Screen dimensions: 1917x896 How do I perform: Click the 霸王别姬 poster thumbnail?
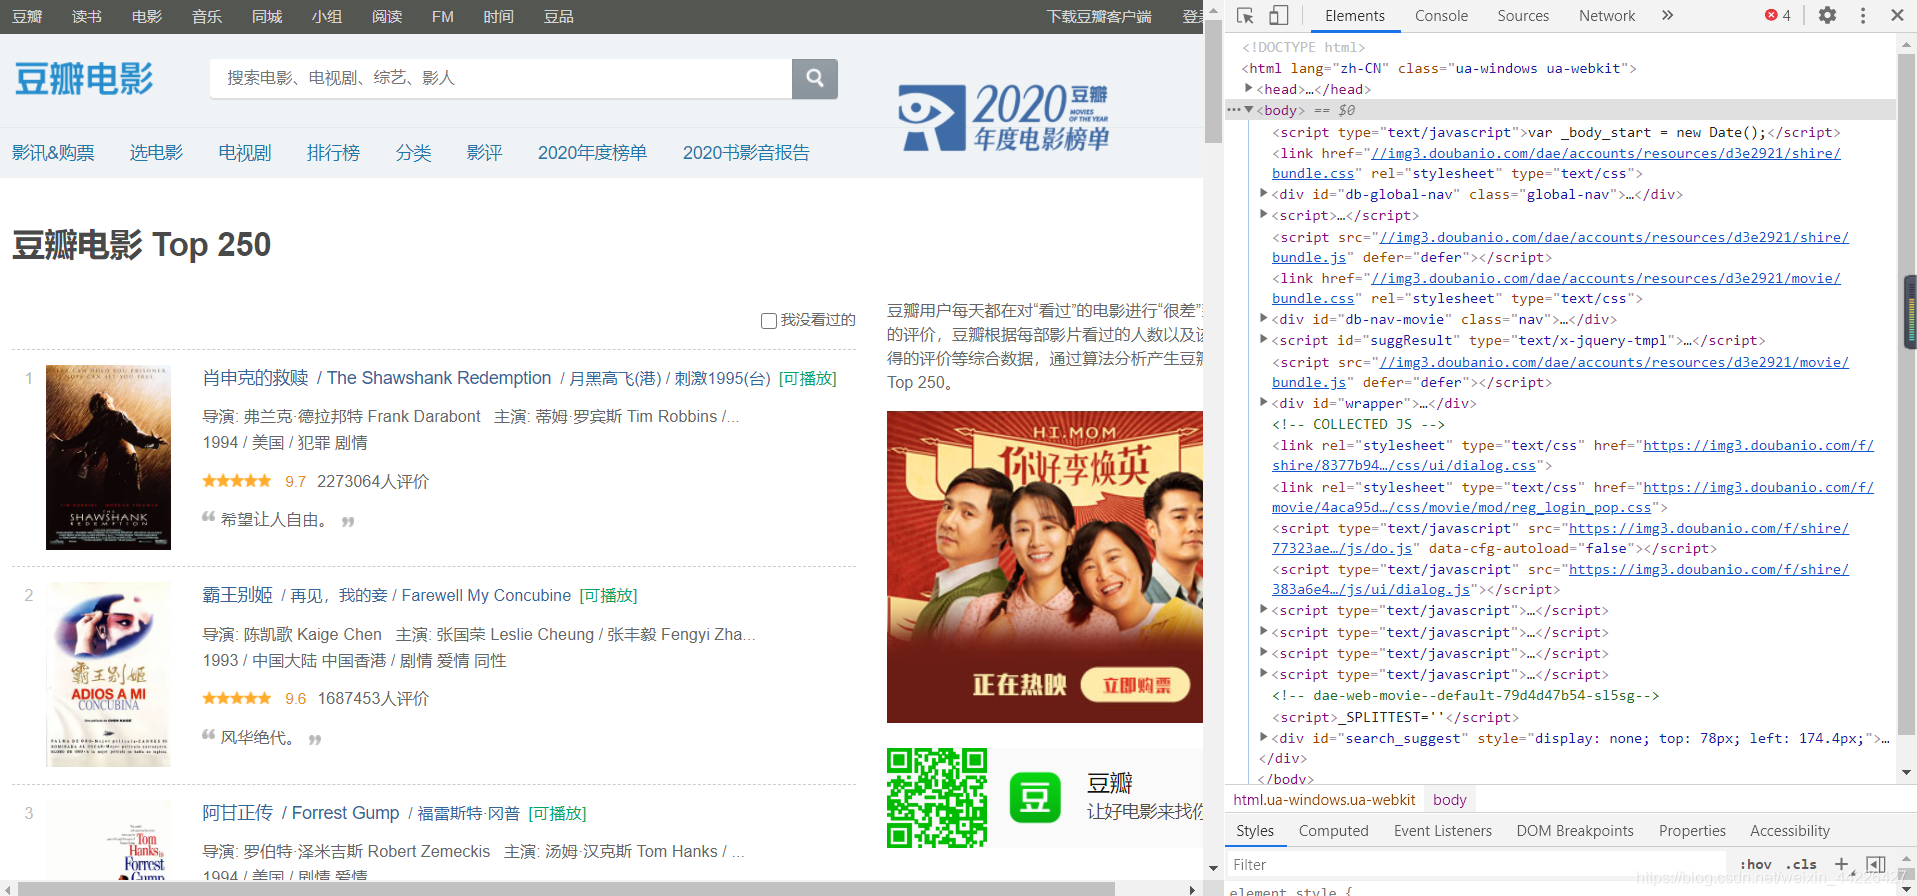(108, 675)
